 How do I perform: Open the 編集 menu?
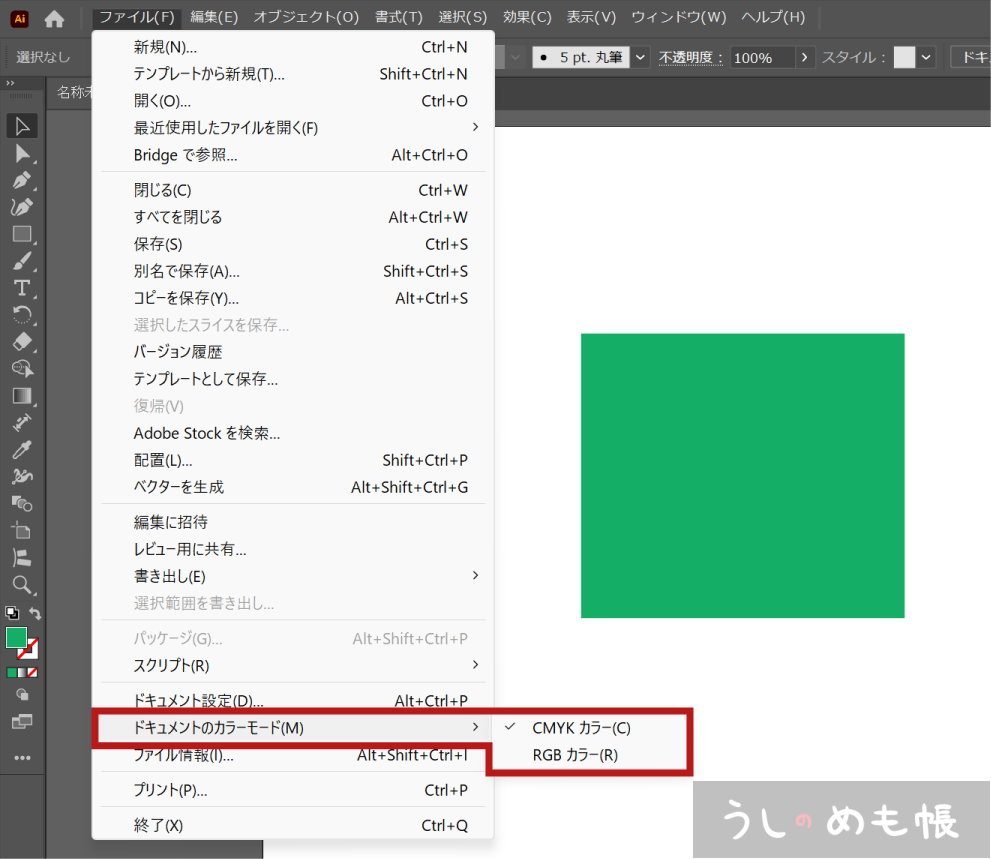(x=214, y=17)
